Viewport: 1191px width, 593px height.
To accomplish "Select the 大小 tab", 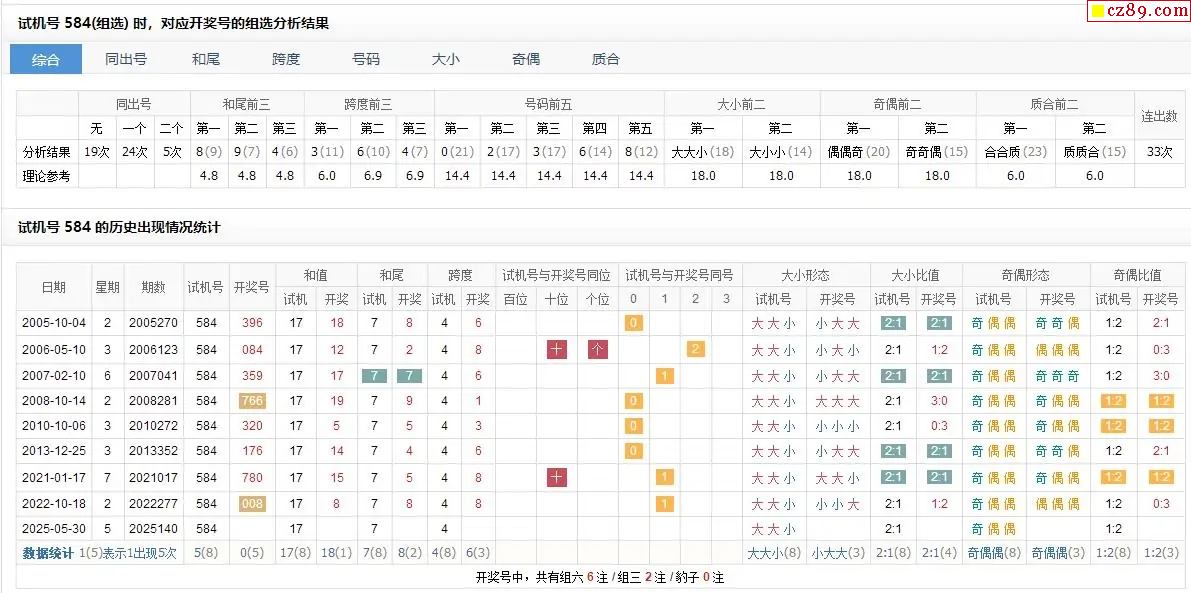I will (x=446, y=59).
